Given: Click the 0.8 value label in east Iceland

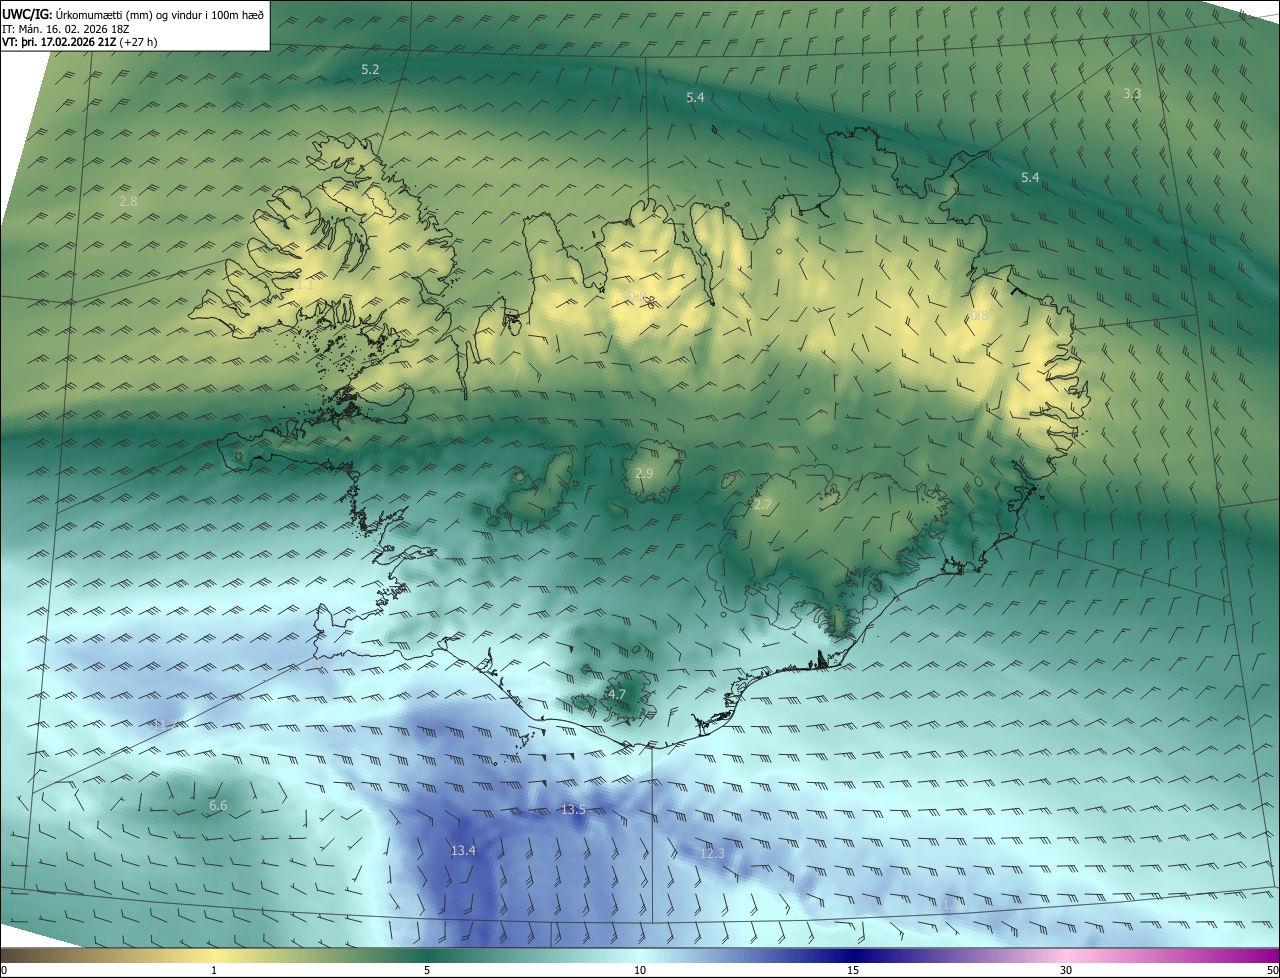Looking at the screenshot, I should point(979,316).
